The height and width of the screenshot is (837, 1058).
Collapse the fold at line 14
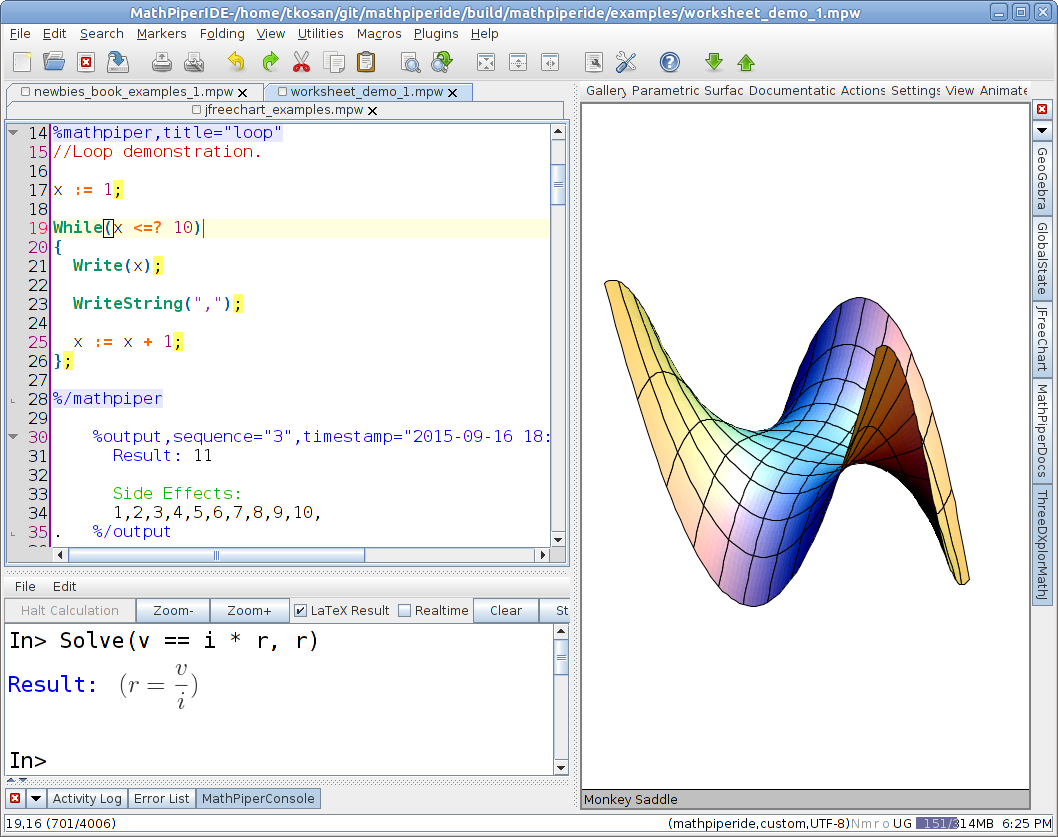[x=13, y=131]
